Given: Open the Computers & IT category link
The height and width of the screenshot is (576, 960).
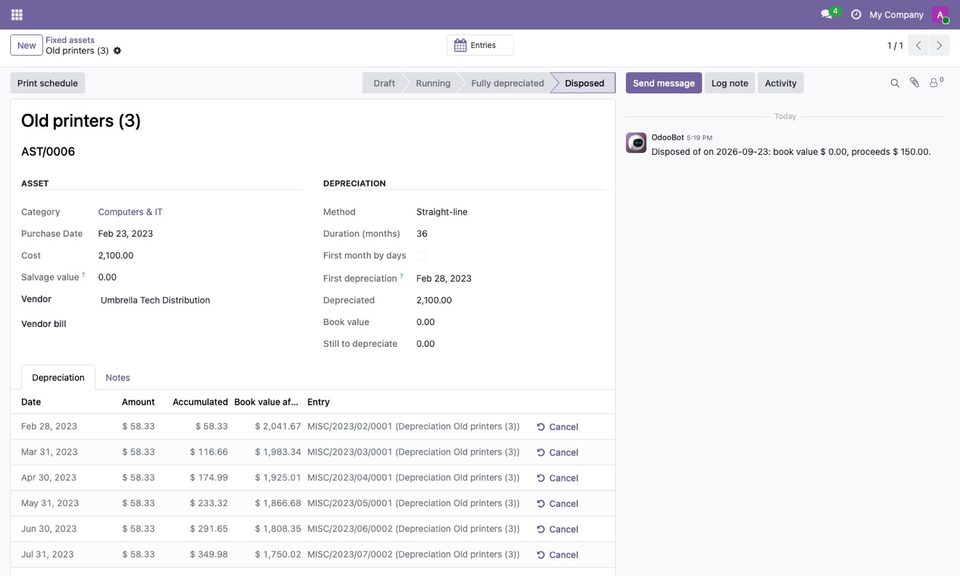Looking at the screenshot, I should point(130,212).
